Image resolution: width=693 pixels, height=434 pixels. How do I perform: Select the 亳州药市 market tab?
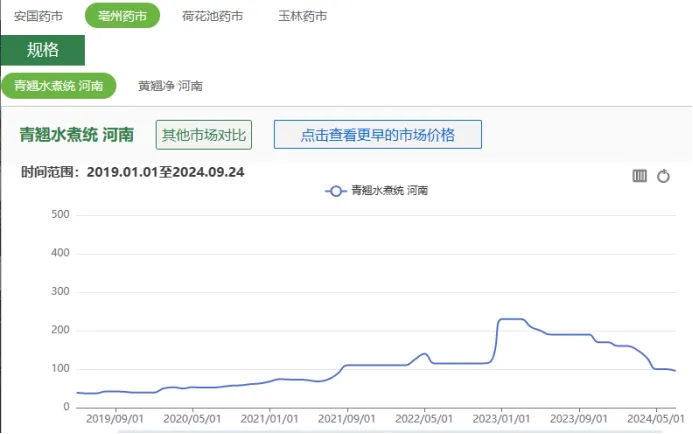[122, 15]
